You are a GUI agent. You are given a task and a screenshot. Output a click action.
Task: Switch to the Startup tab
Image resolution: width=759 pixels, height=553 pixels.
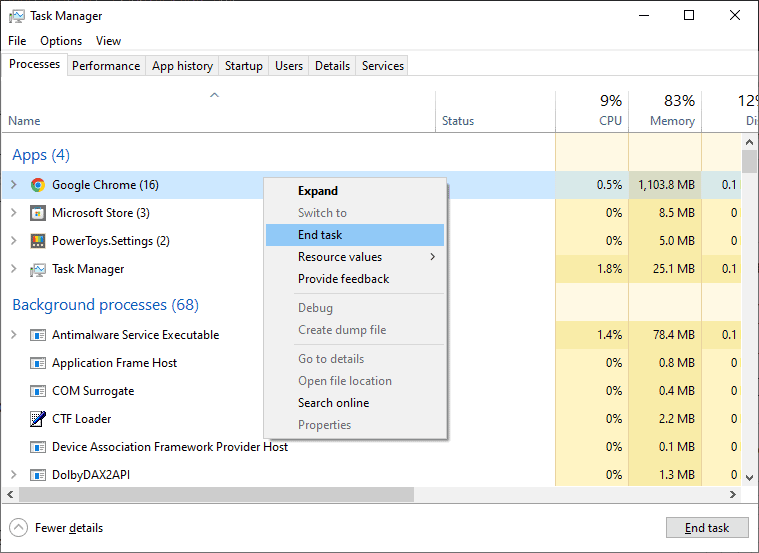click(x=244, y=66)
